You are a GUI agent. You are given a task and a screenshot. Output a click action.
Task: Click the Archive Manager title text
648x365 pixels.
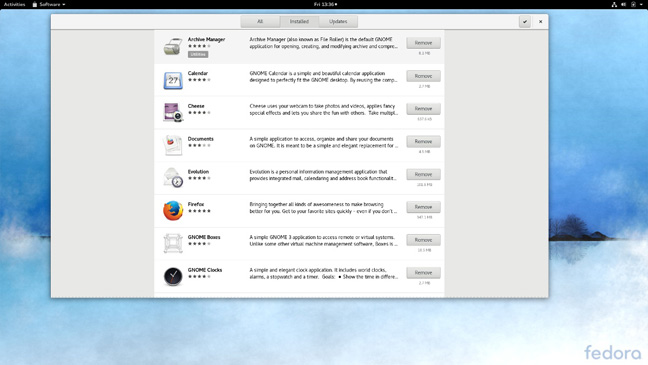click(x=206, y=39)
